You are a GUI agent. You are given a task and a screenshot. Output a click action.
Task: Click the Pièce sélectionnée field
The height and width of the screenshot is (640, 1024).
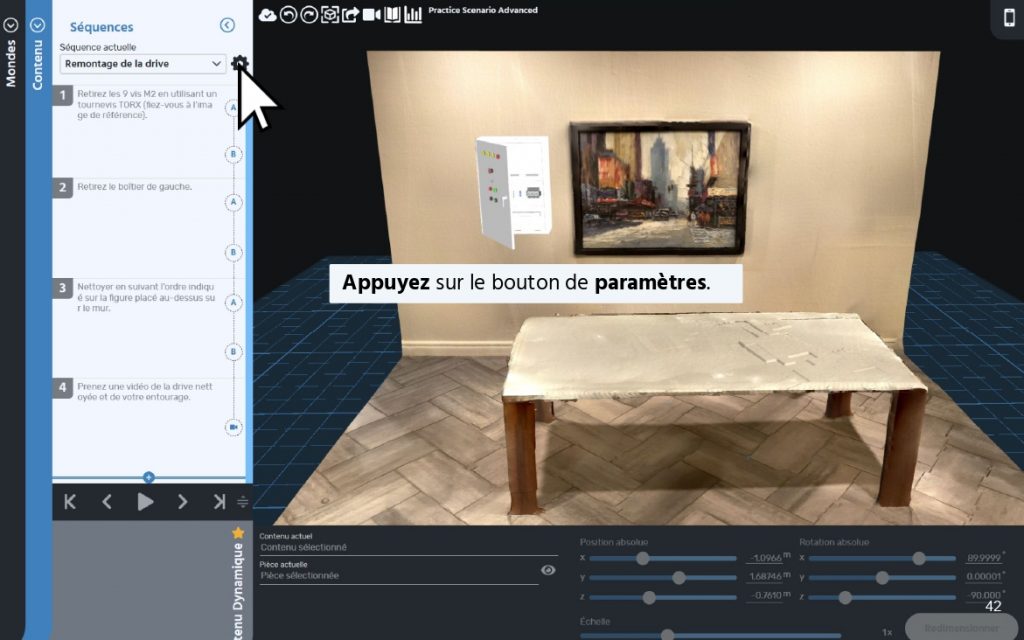pos(399,576)
